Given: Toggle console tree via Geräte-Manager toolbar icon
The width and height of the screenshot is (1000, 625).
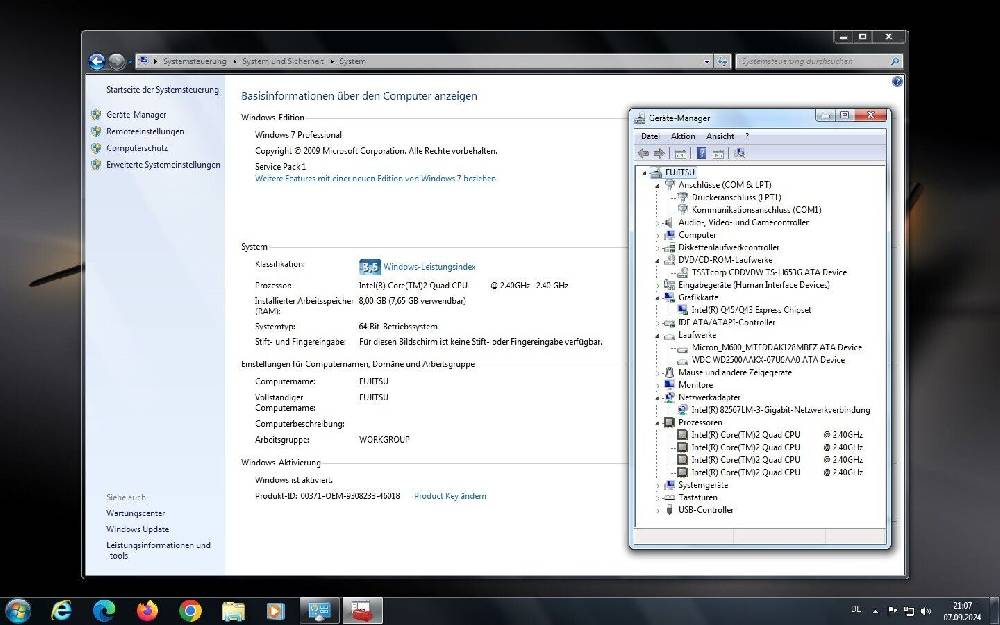Looking at the screenshot, I should coord(680,153).
